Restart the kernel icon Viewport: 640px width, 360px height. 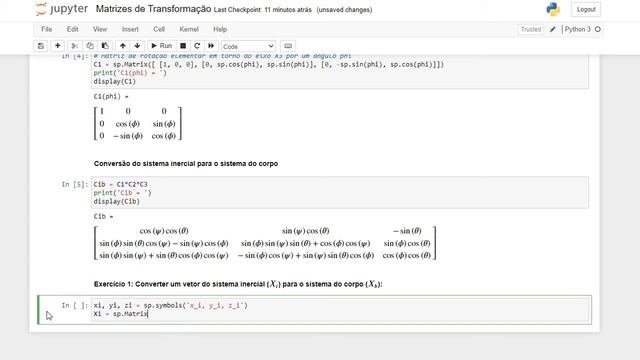[x=197, y=46]
